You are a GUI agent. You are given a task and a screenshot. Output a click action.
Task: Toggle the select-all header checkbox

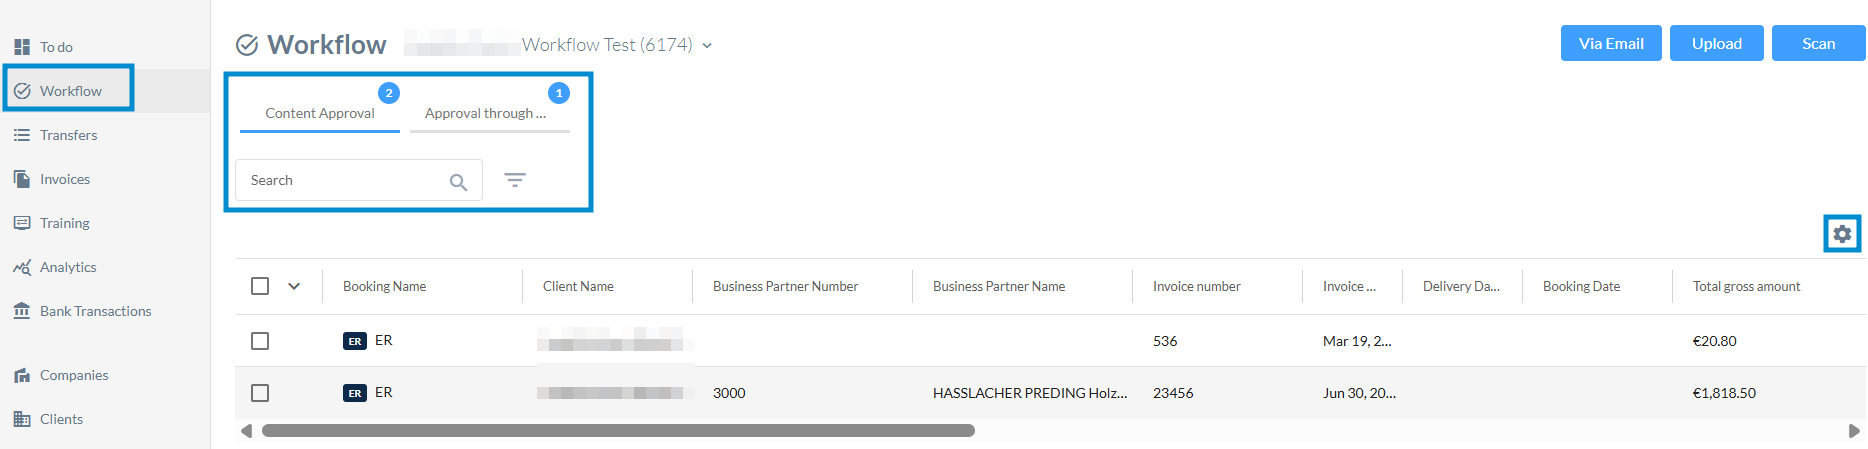[260, 286]
